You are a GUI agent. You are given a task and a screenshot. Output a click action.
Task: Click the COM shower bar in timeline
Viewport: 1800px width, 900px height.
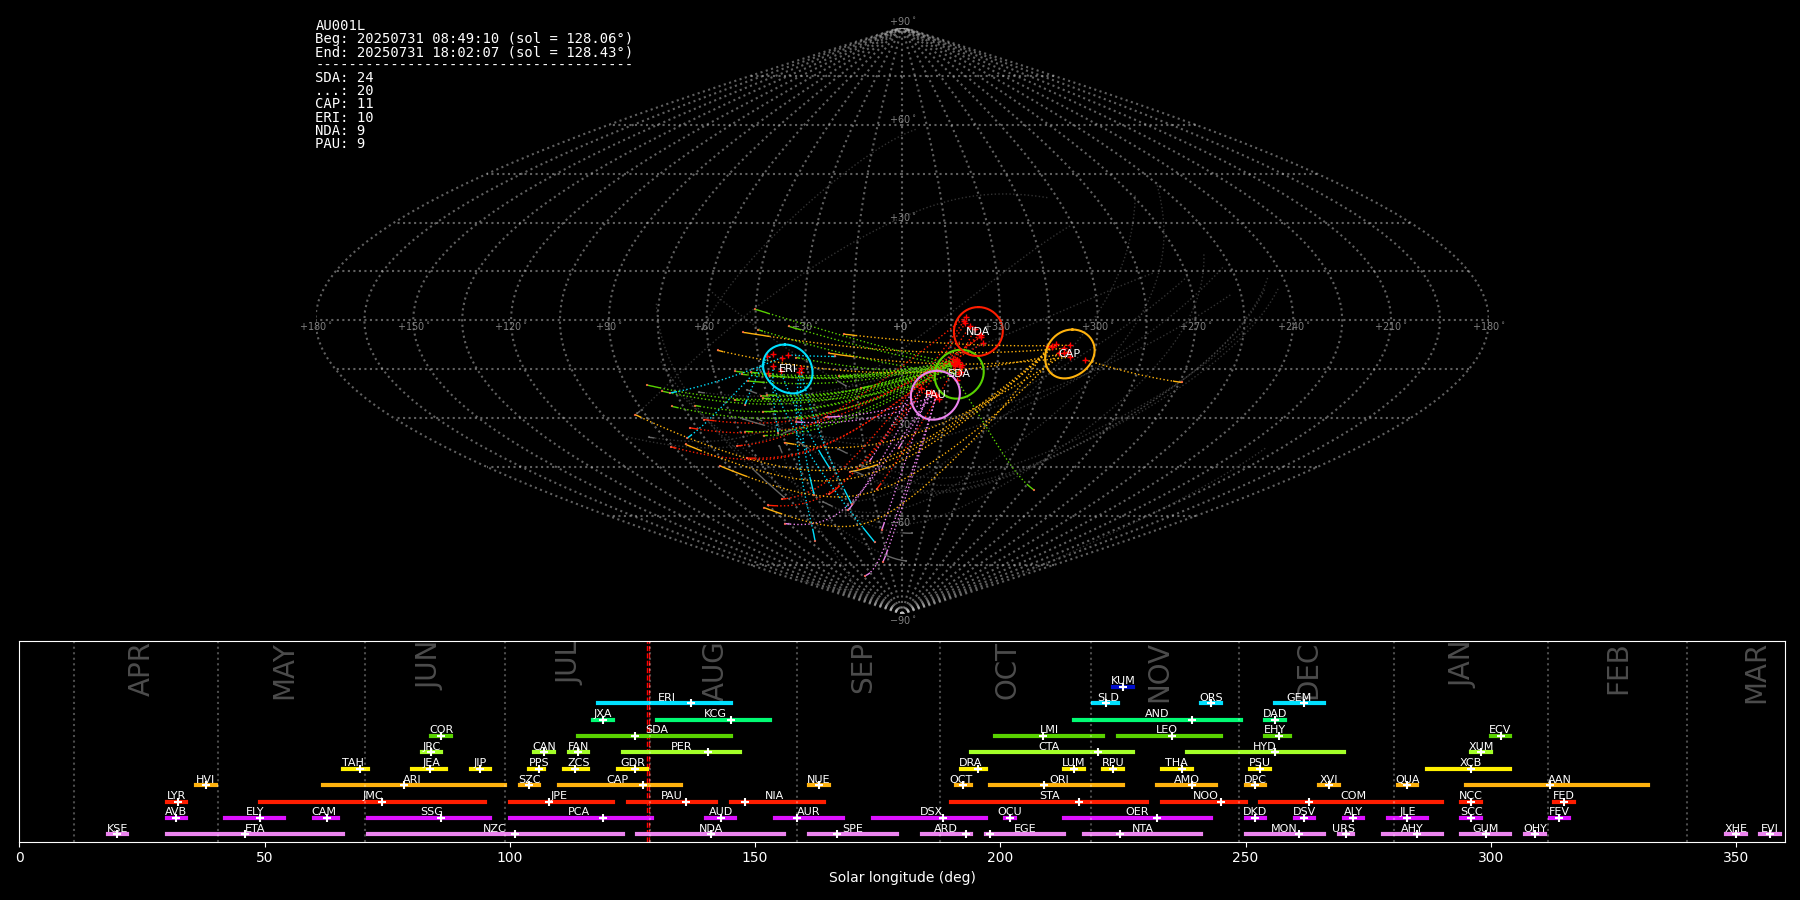[x=1351, y=802]
